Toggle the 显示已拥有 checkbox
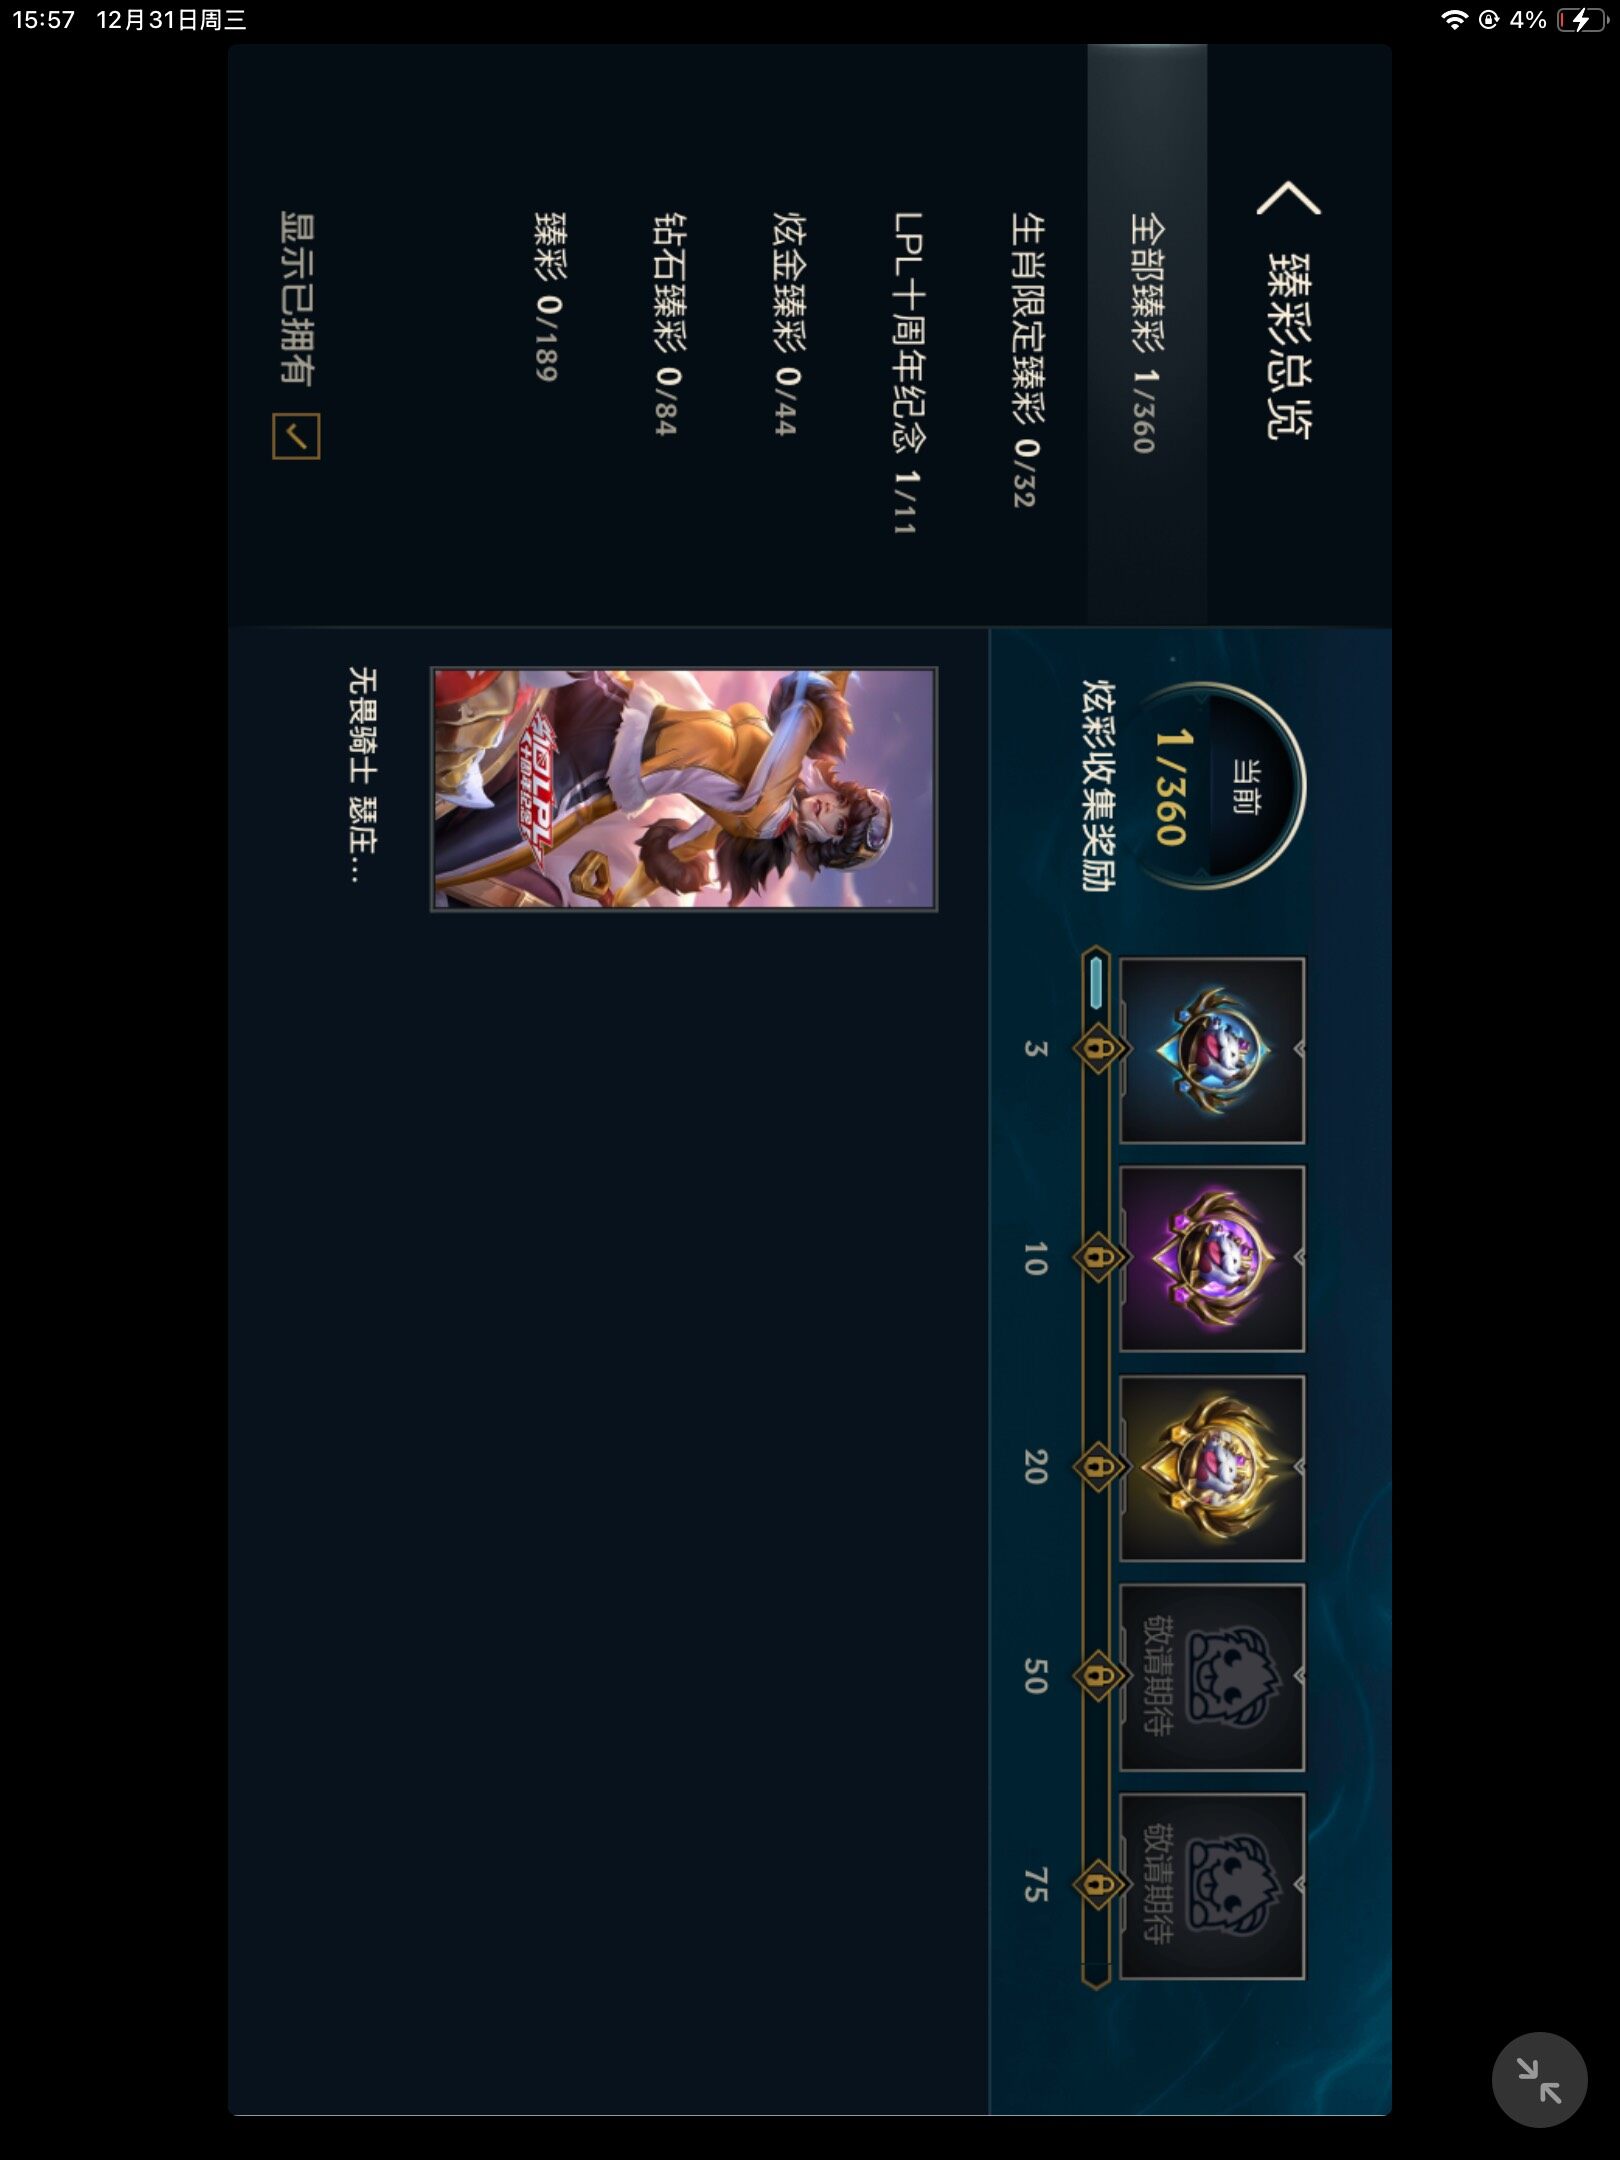This screenshot has width=1620, height=2160. [296, 436]
